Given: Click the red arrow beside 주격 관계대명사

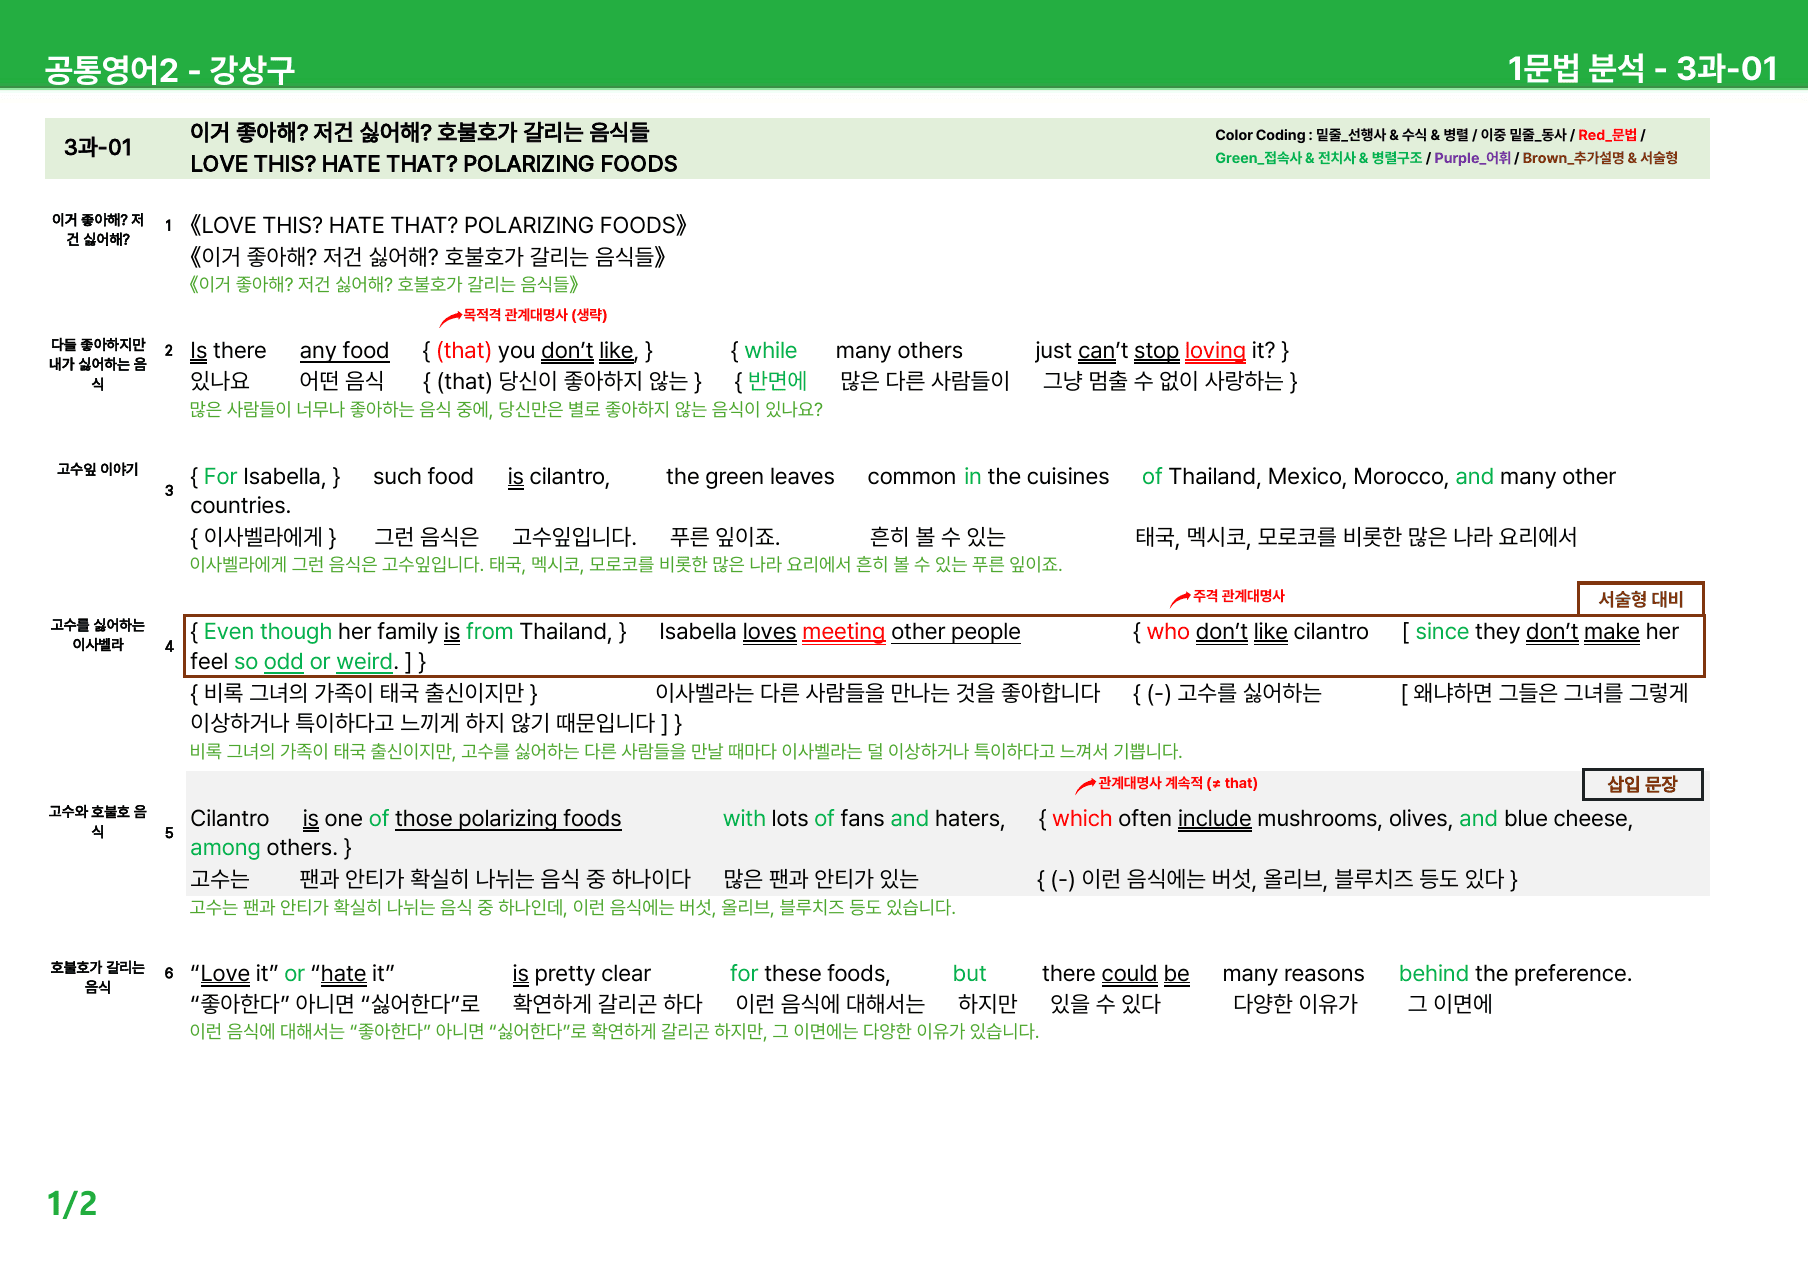Looking at the screenshot, I should click(1180, 599).
